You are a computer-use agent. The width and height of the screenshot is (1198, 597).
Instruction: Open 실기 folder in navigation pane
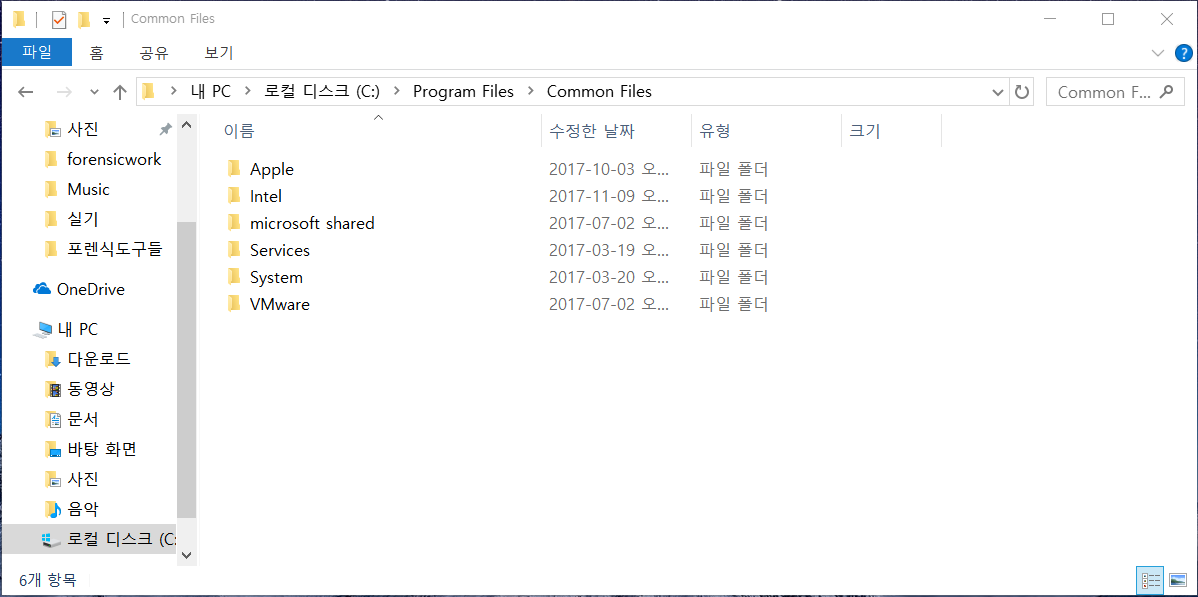83,219
